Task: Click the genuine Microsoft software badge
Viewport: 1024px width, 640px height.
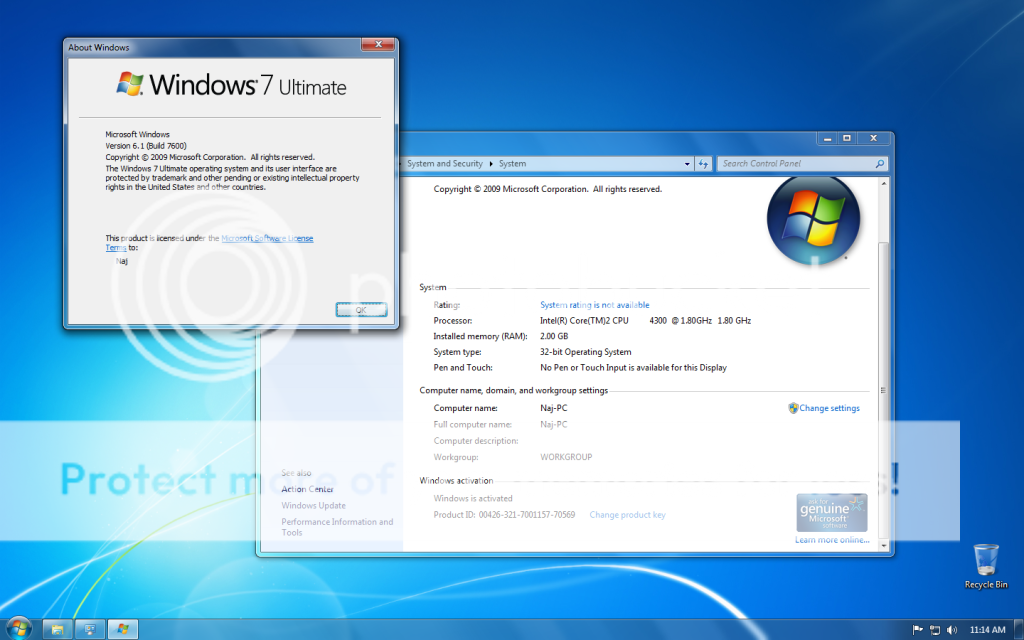Action: (x=831, y=513)
